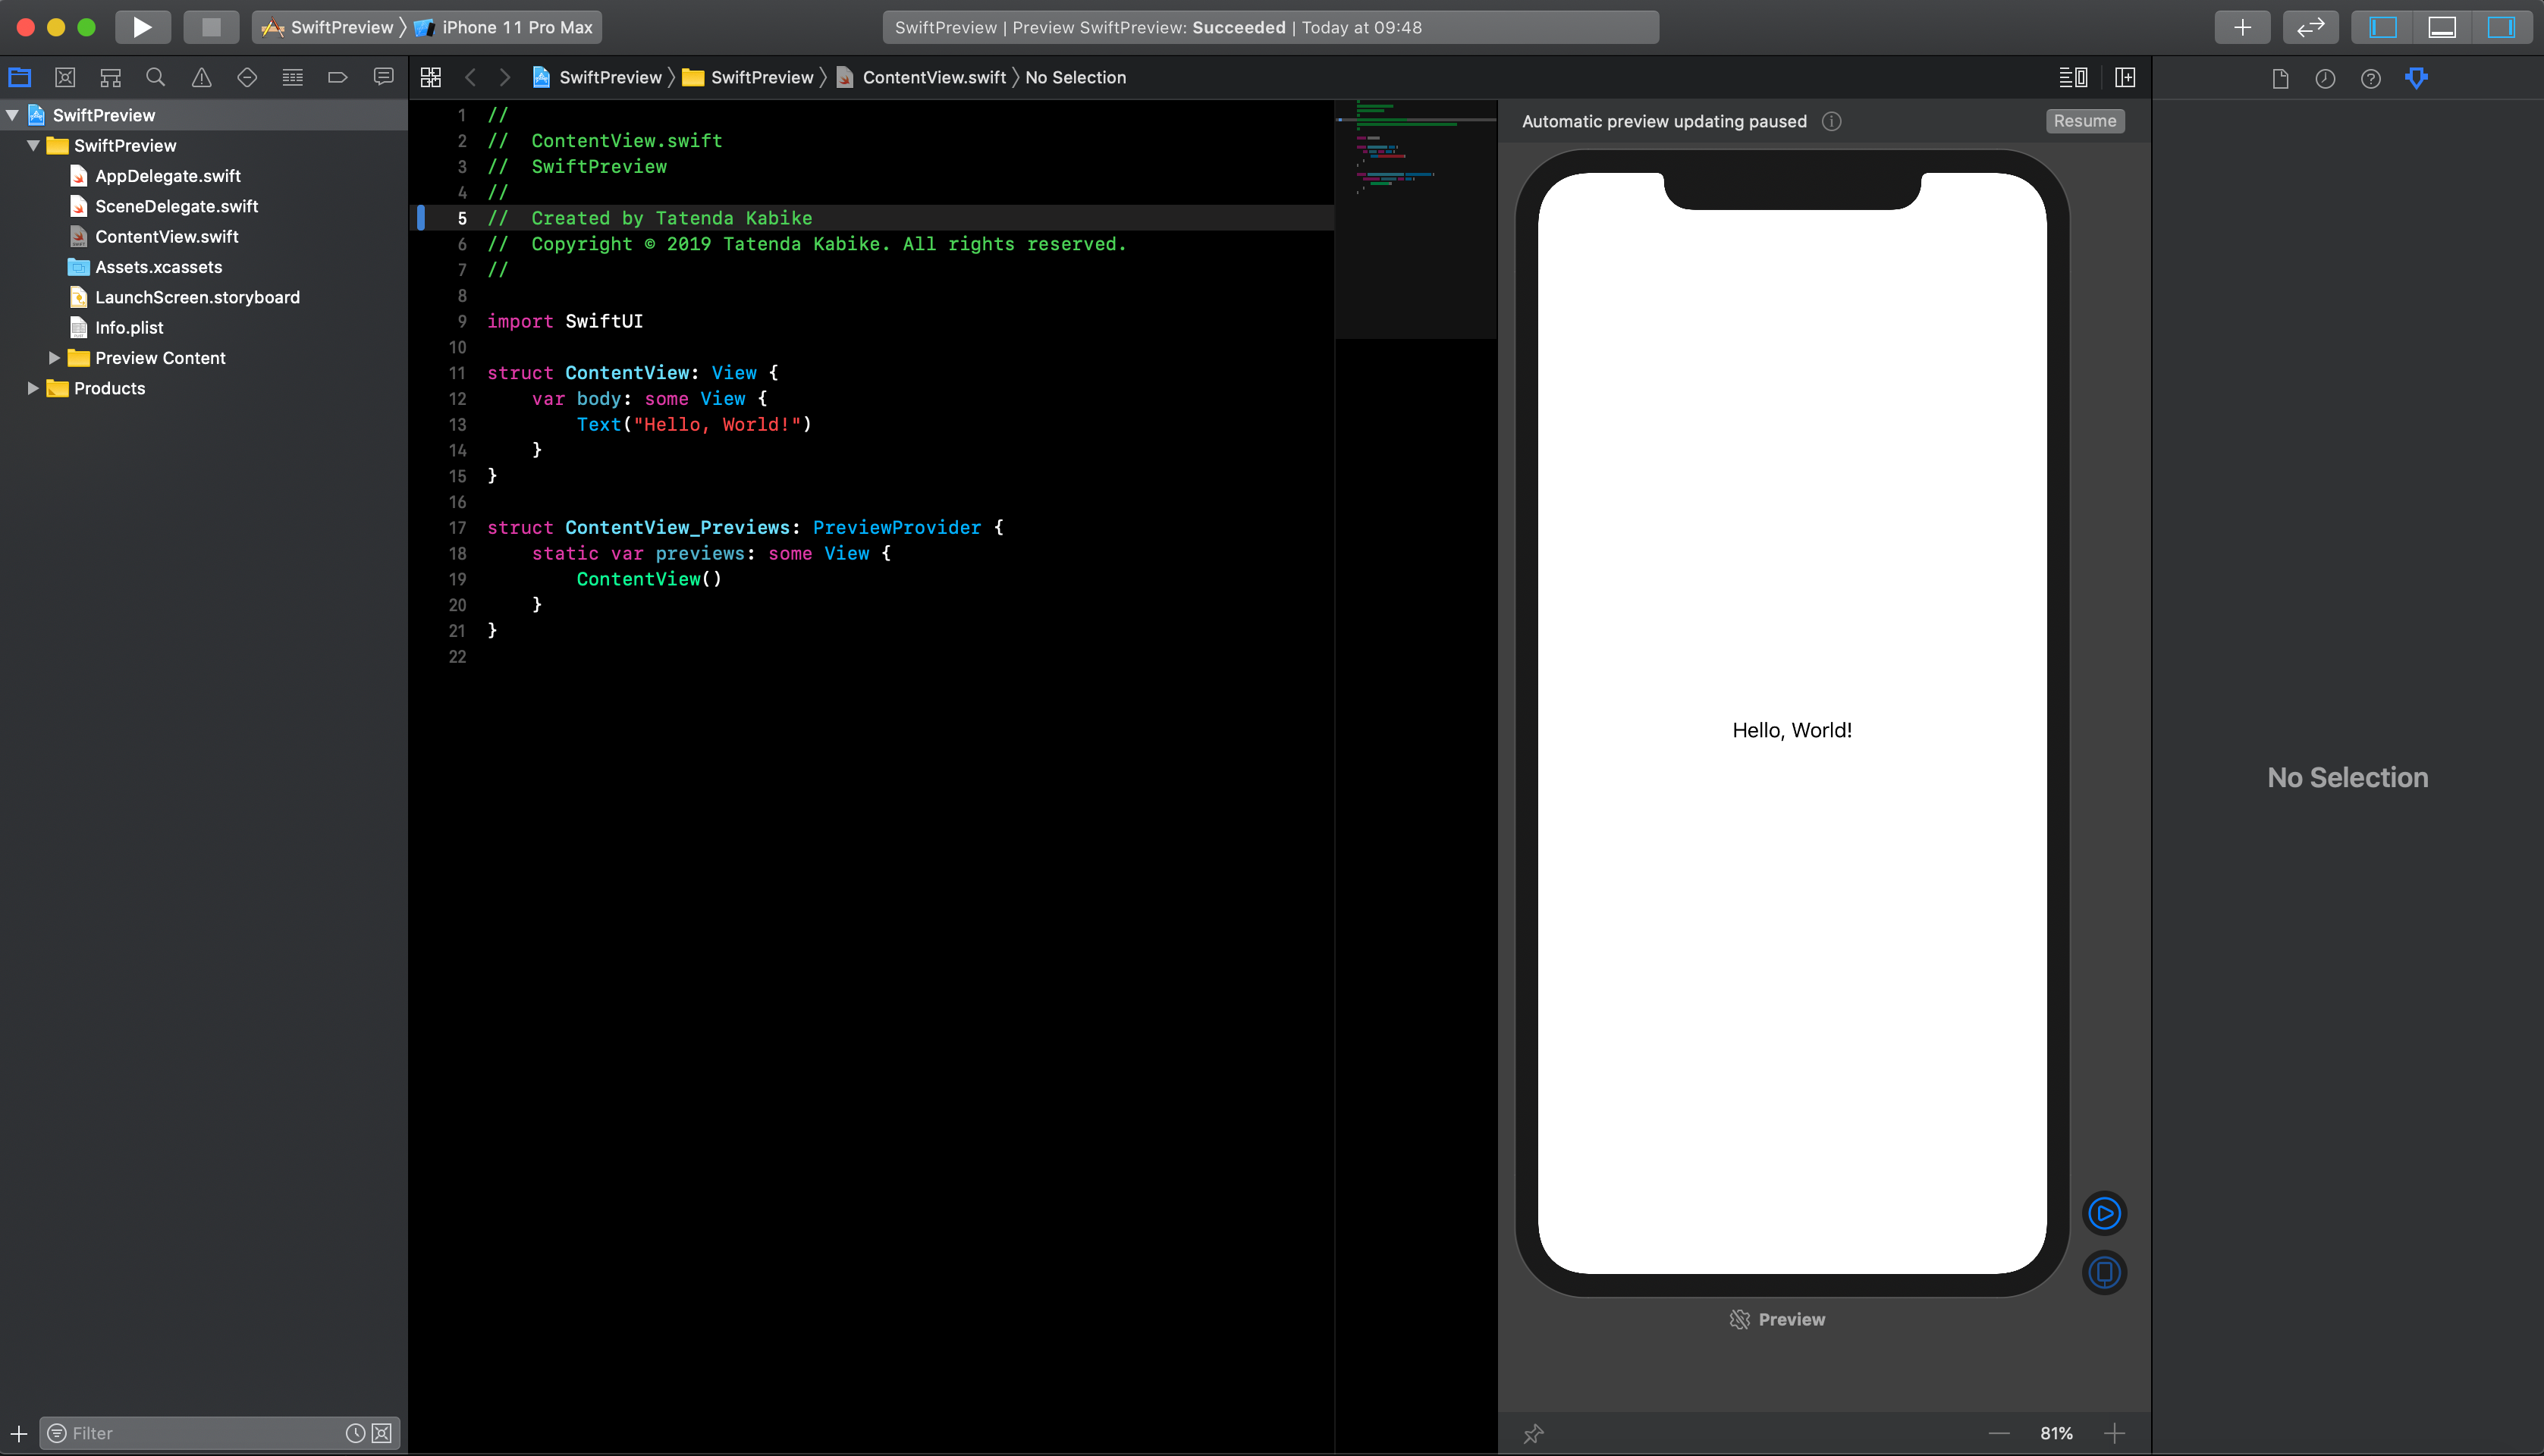Open the Issue navigator warning icon
The width and height of the screenshot is (2544, 1456).
coord(201,77)
